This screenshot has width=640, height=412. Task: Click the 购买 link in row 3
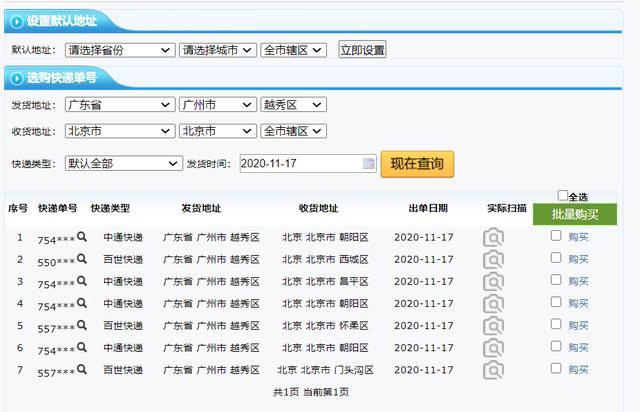(578, 281)
